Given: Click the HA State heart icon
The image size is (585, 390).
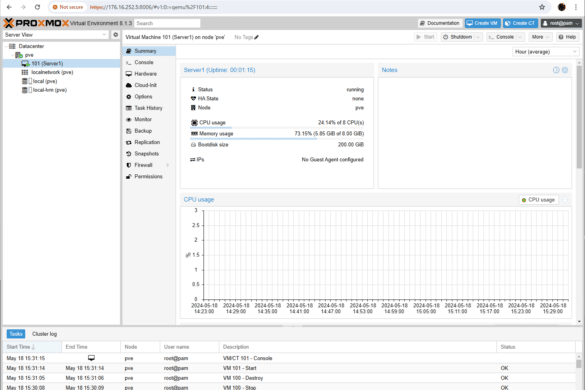Looking at the screenshot, I should (x=193, y=99).
